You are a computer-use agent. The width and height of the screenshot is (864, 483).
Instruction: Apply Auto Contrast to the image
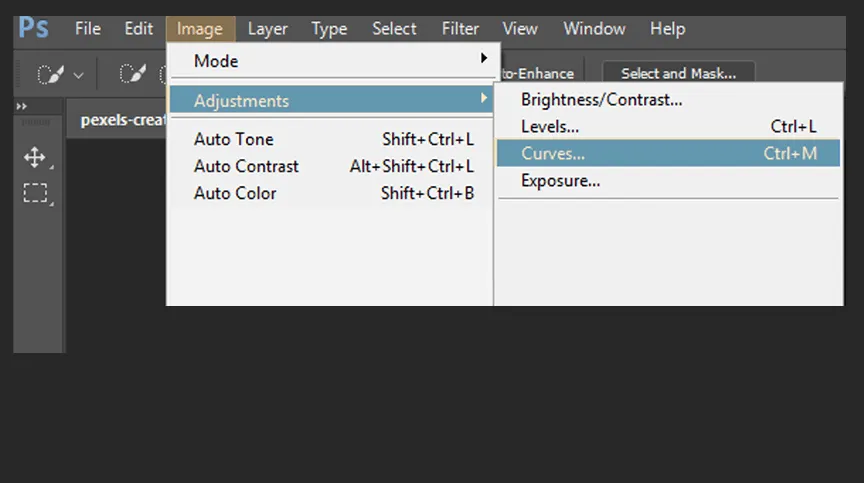(331, 166)
